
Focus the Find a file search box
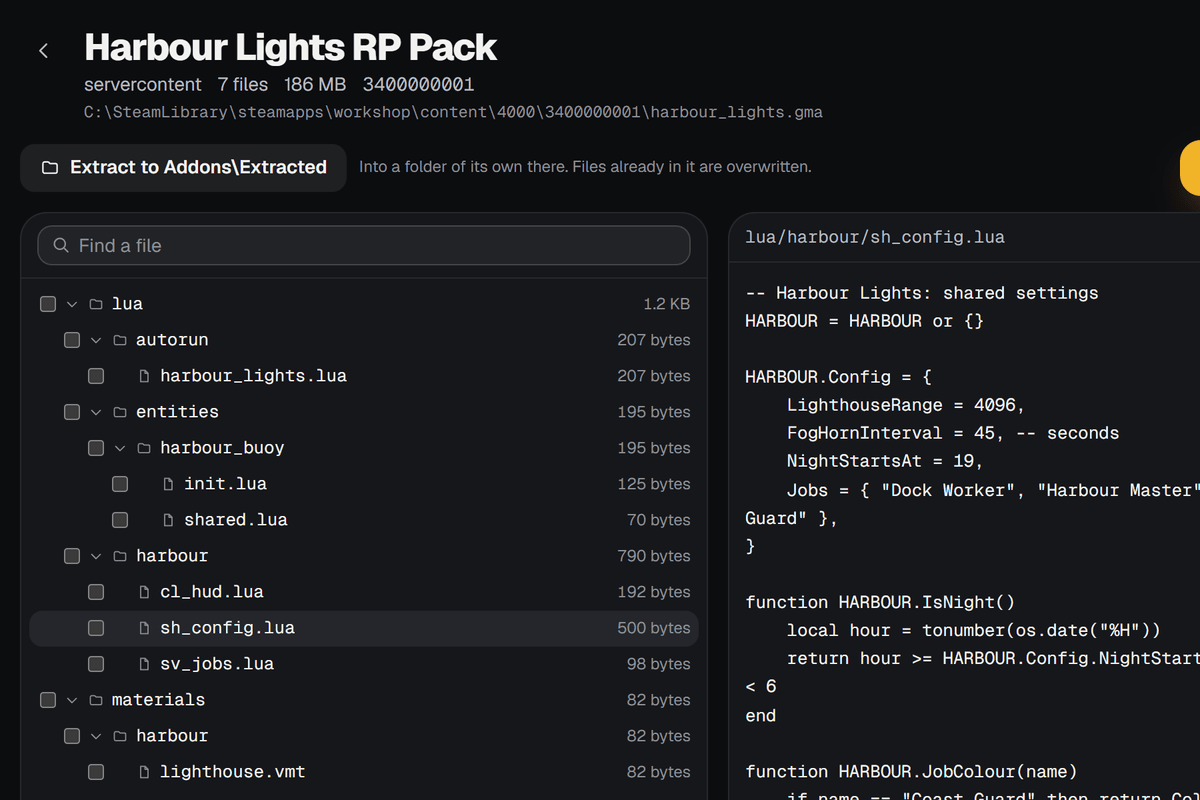(364, 245)
